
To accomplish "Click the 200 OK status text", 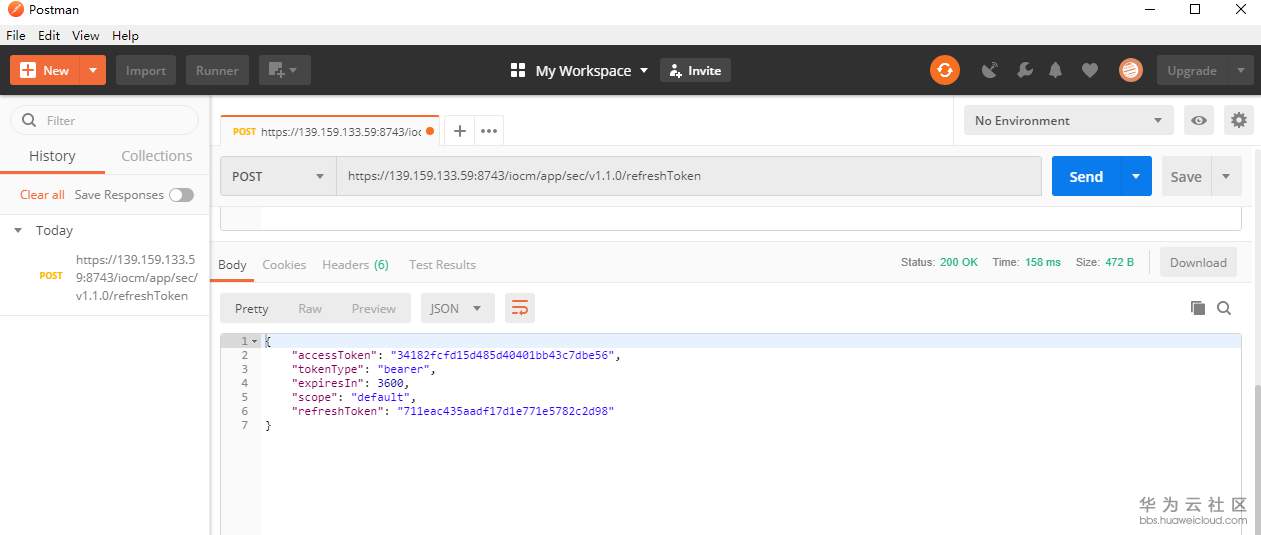I will point(958,262).
